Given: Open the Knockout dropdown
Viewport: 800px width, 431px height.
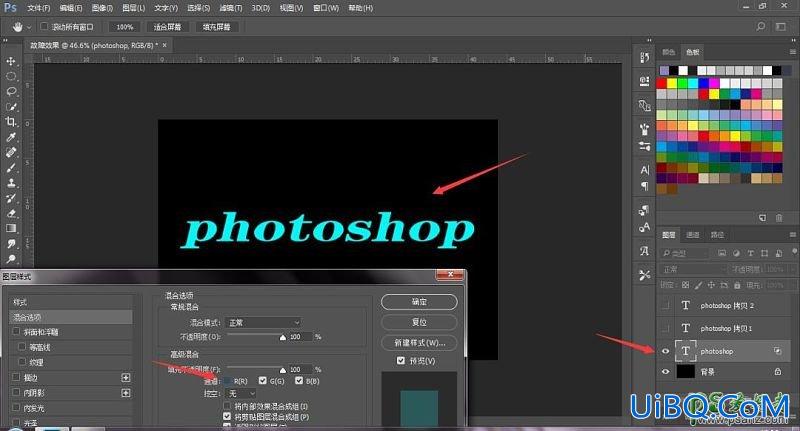Looking at the screenshot, I should [x=240, y=393].
